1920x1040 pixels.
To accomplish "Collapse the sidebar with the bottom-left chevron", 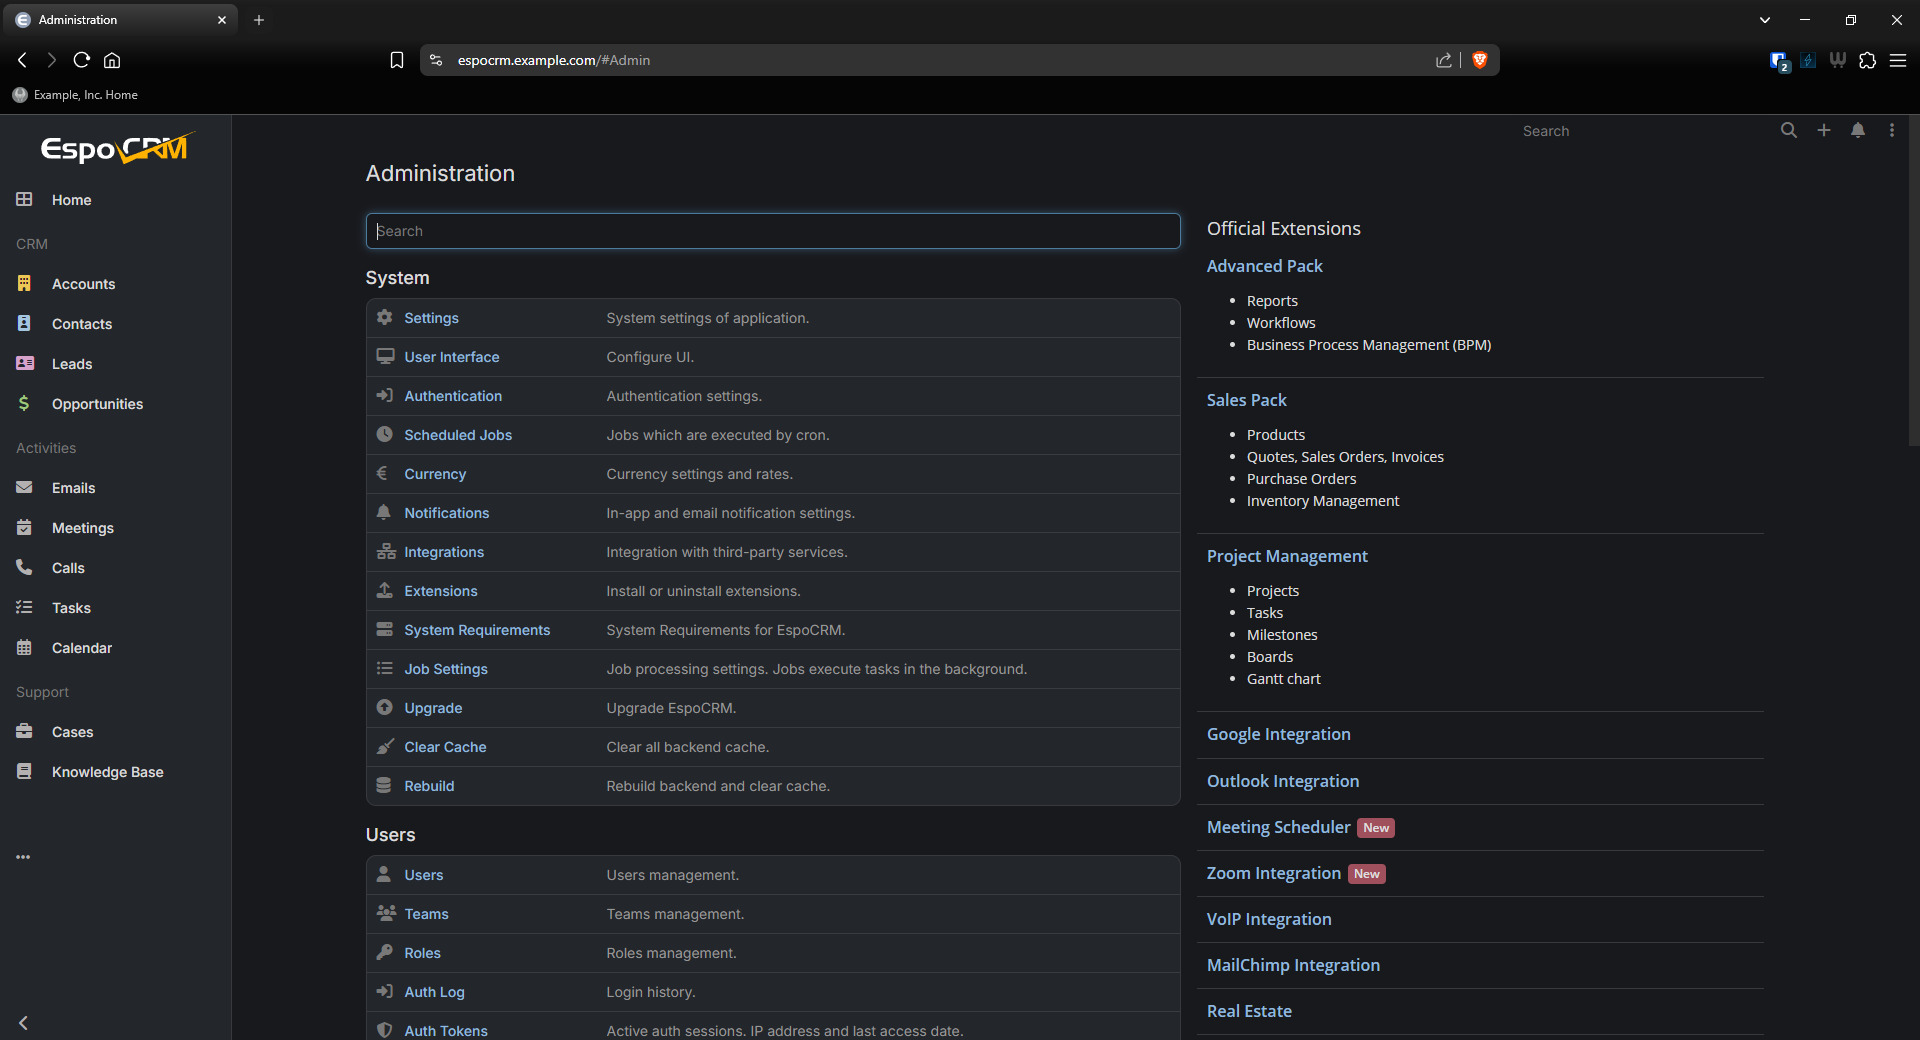I will 23,1022.
